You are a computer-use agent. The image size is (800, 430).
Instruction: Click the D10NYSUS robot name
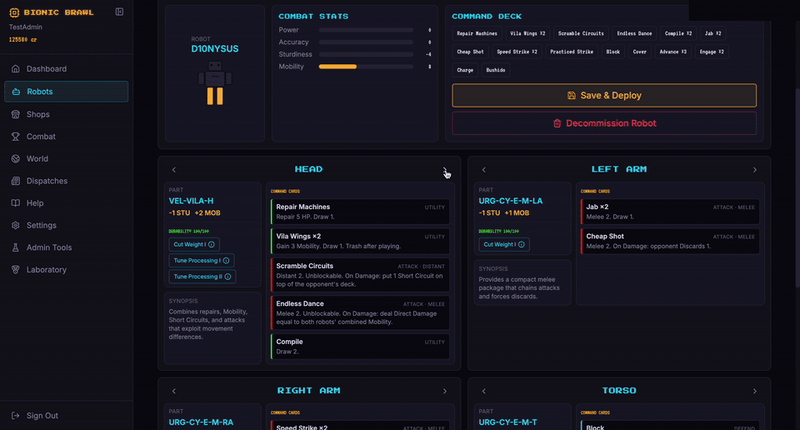[215, 49]
